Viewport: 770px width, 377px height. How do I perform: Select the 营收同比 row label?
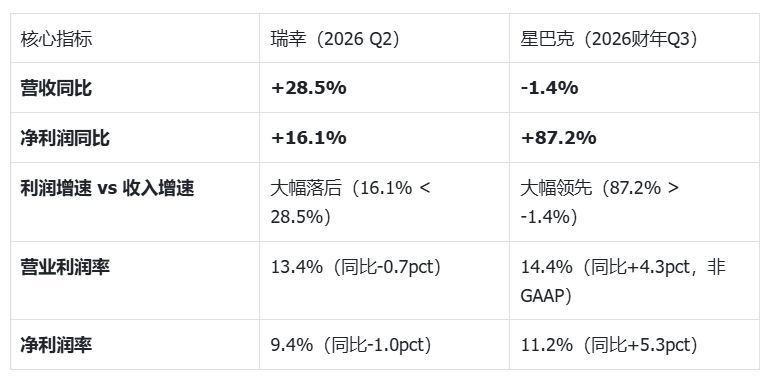[x=56, y=88]
